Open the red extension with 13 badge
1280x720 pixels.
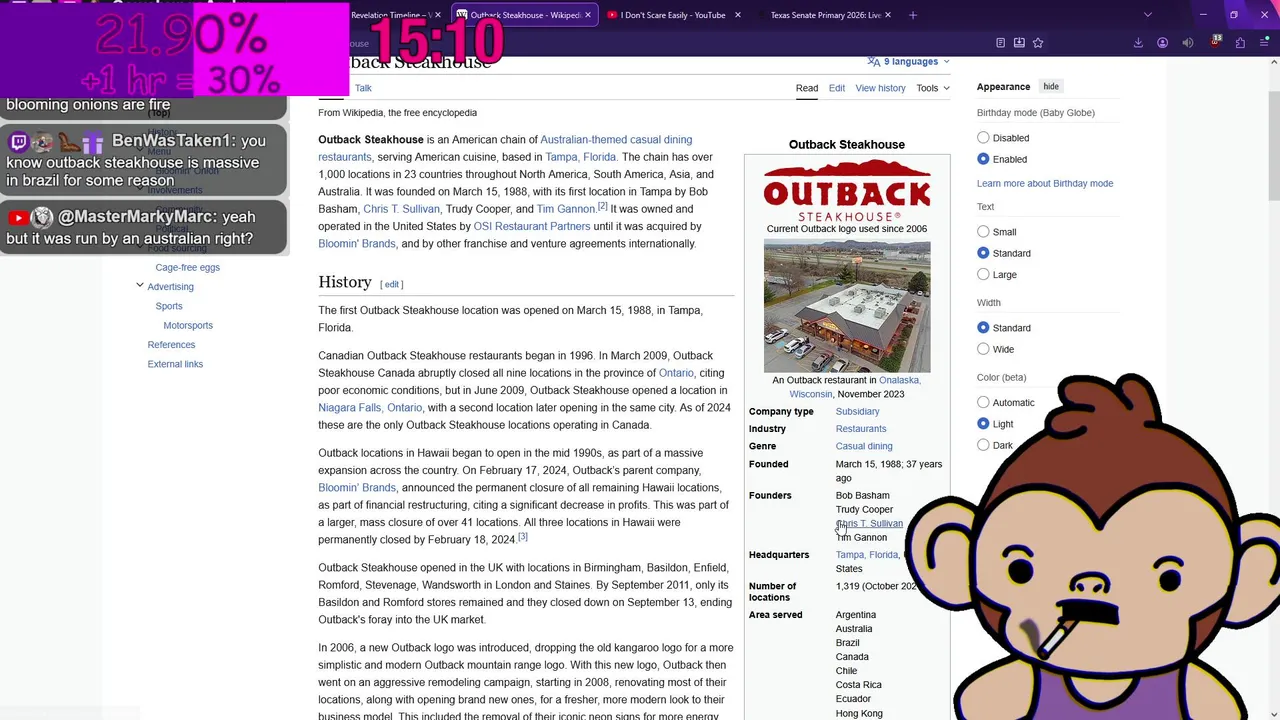tap(1215, 42)
